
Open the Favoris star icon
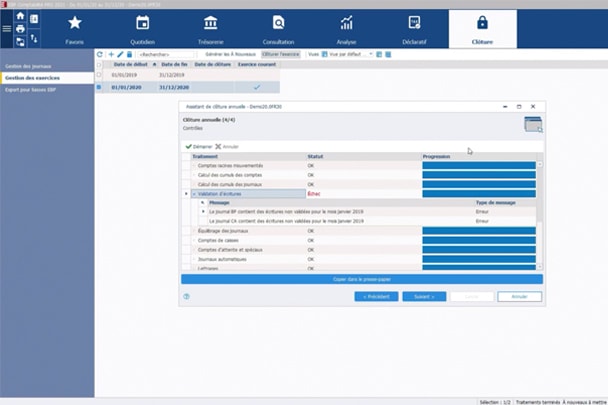pyautogui.click(x=74, y=28)
